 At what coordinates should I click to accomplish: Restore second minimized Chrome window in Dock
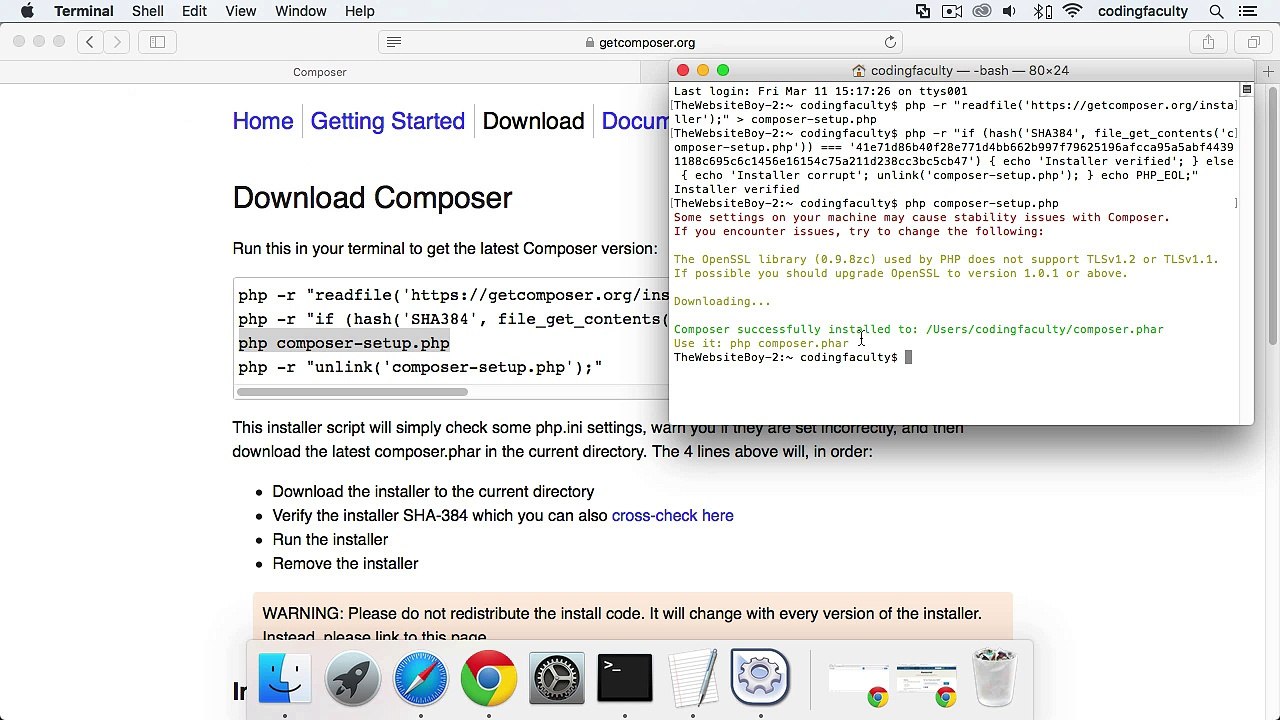pyautogui.click(x=927, y=683)
